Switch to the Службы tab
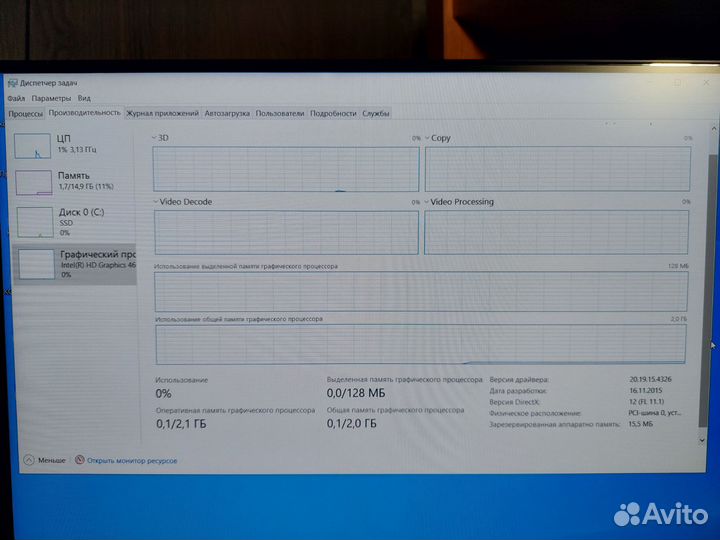 pos(376,114)
